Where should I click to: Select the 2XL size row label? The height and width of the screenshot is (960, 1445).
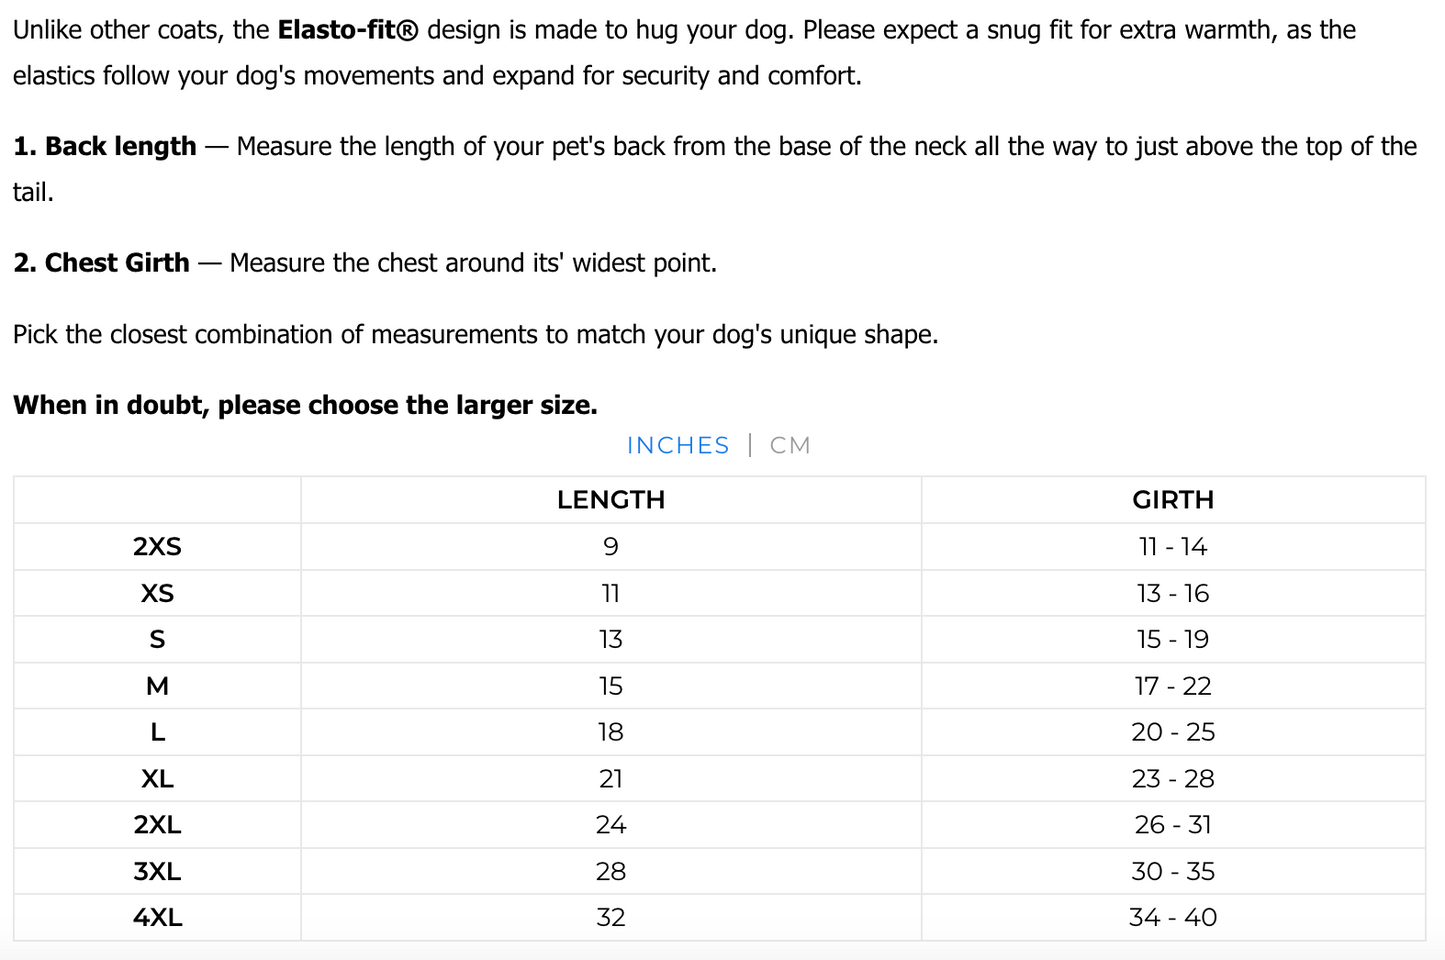(x=157, y=825)
